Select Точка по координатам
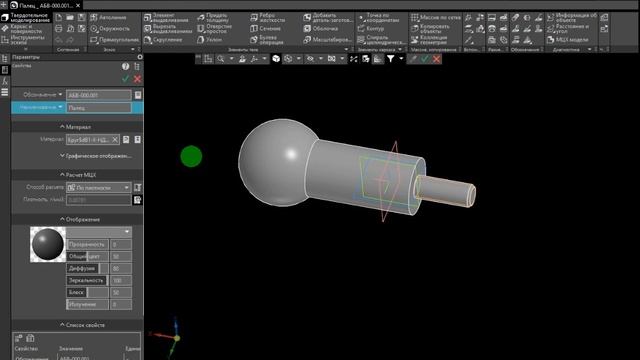Viewport: 640px width, 360px height. click(x=379, y=18)
